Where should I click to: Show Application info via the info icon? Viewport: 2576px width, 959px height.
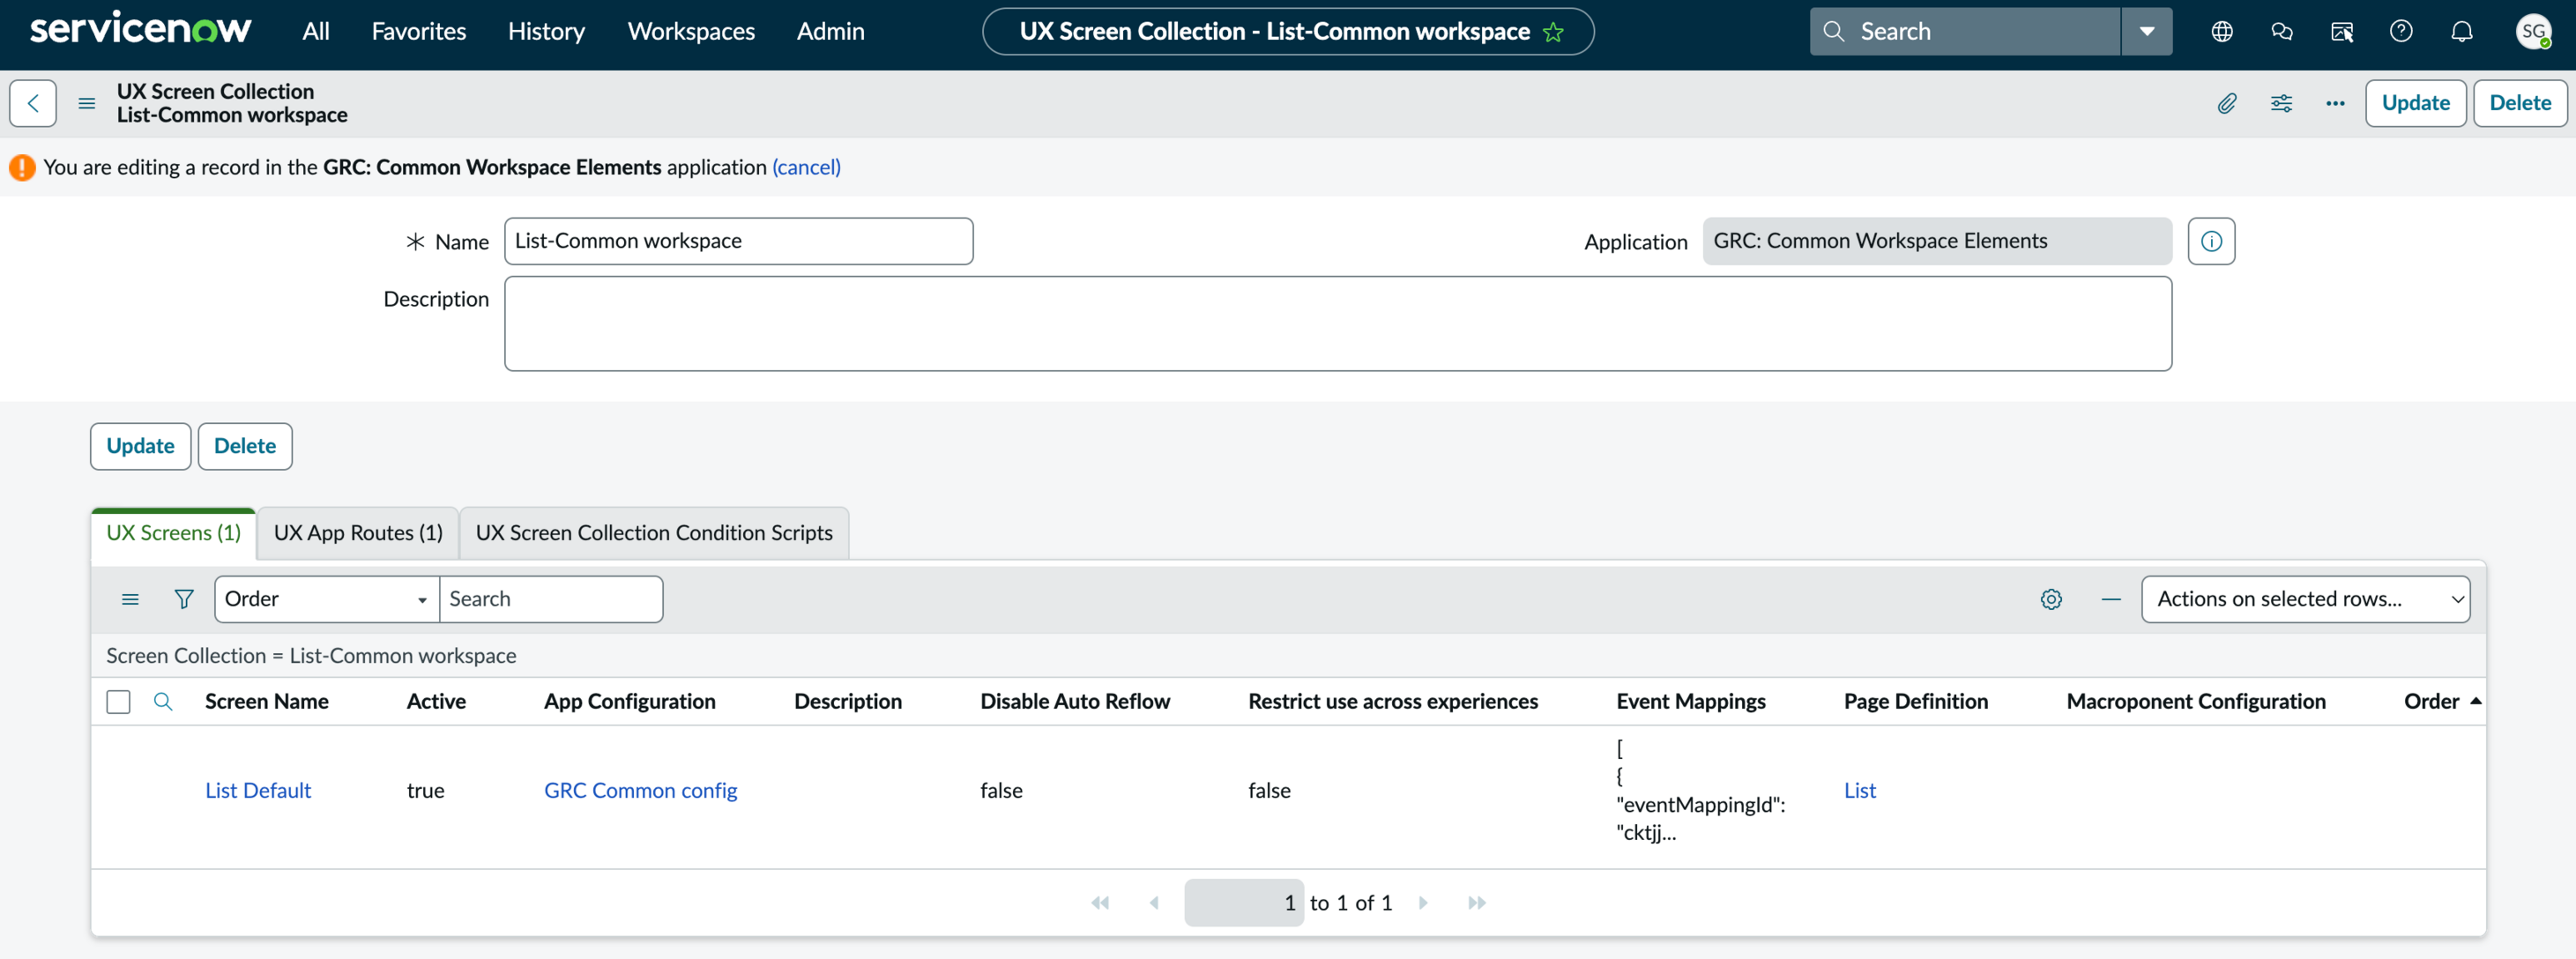2211,241
